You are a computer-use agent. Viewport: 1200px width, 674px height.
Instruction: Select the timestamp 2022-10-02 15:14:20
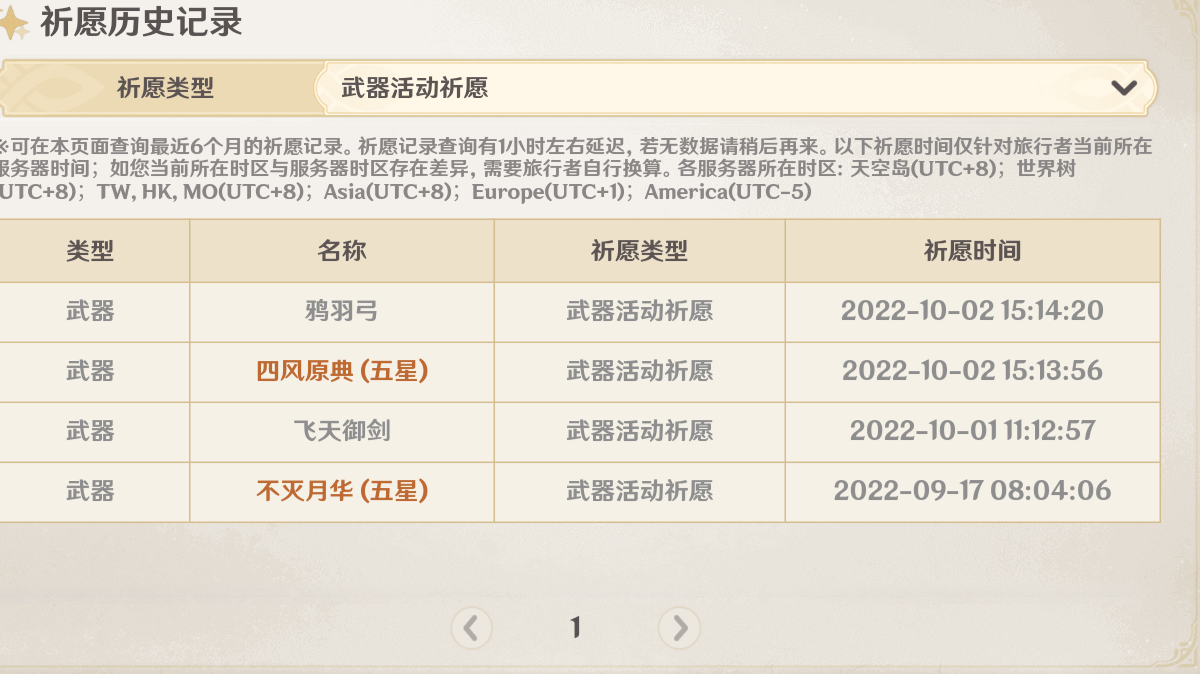click(x=972, y=311)
